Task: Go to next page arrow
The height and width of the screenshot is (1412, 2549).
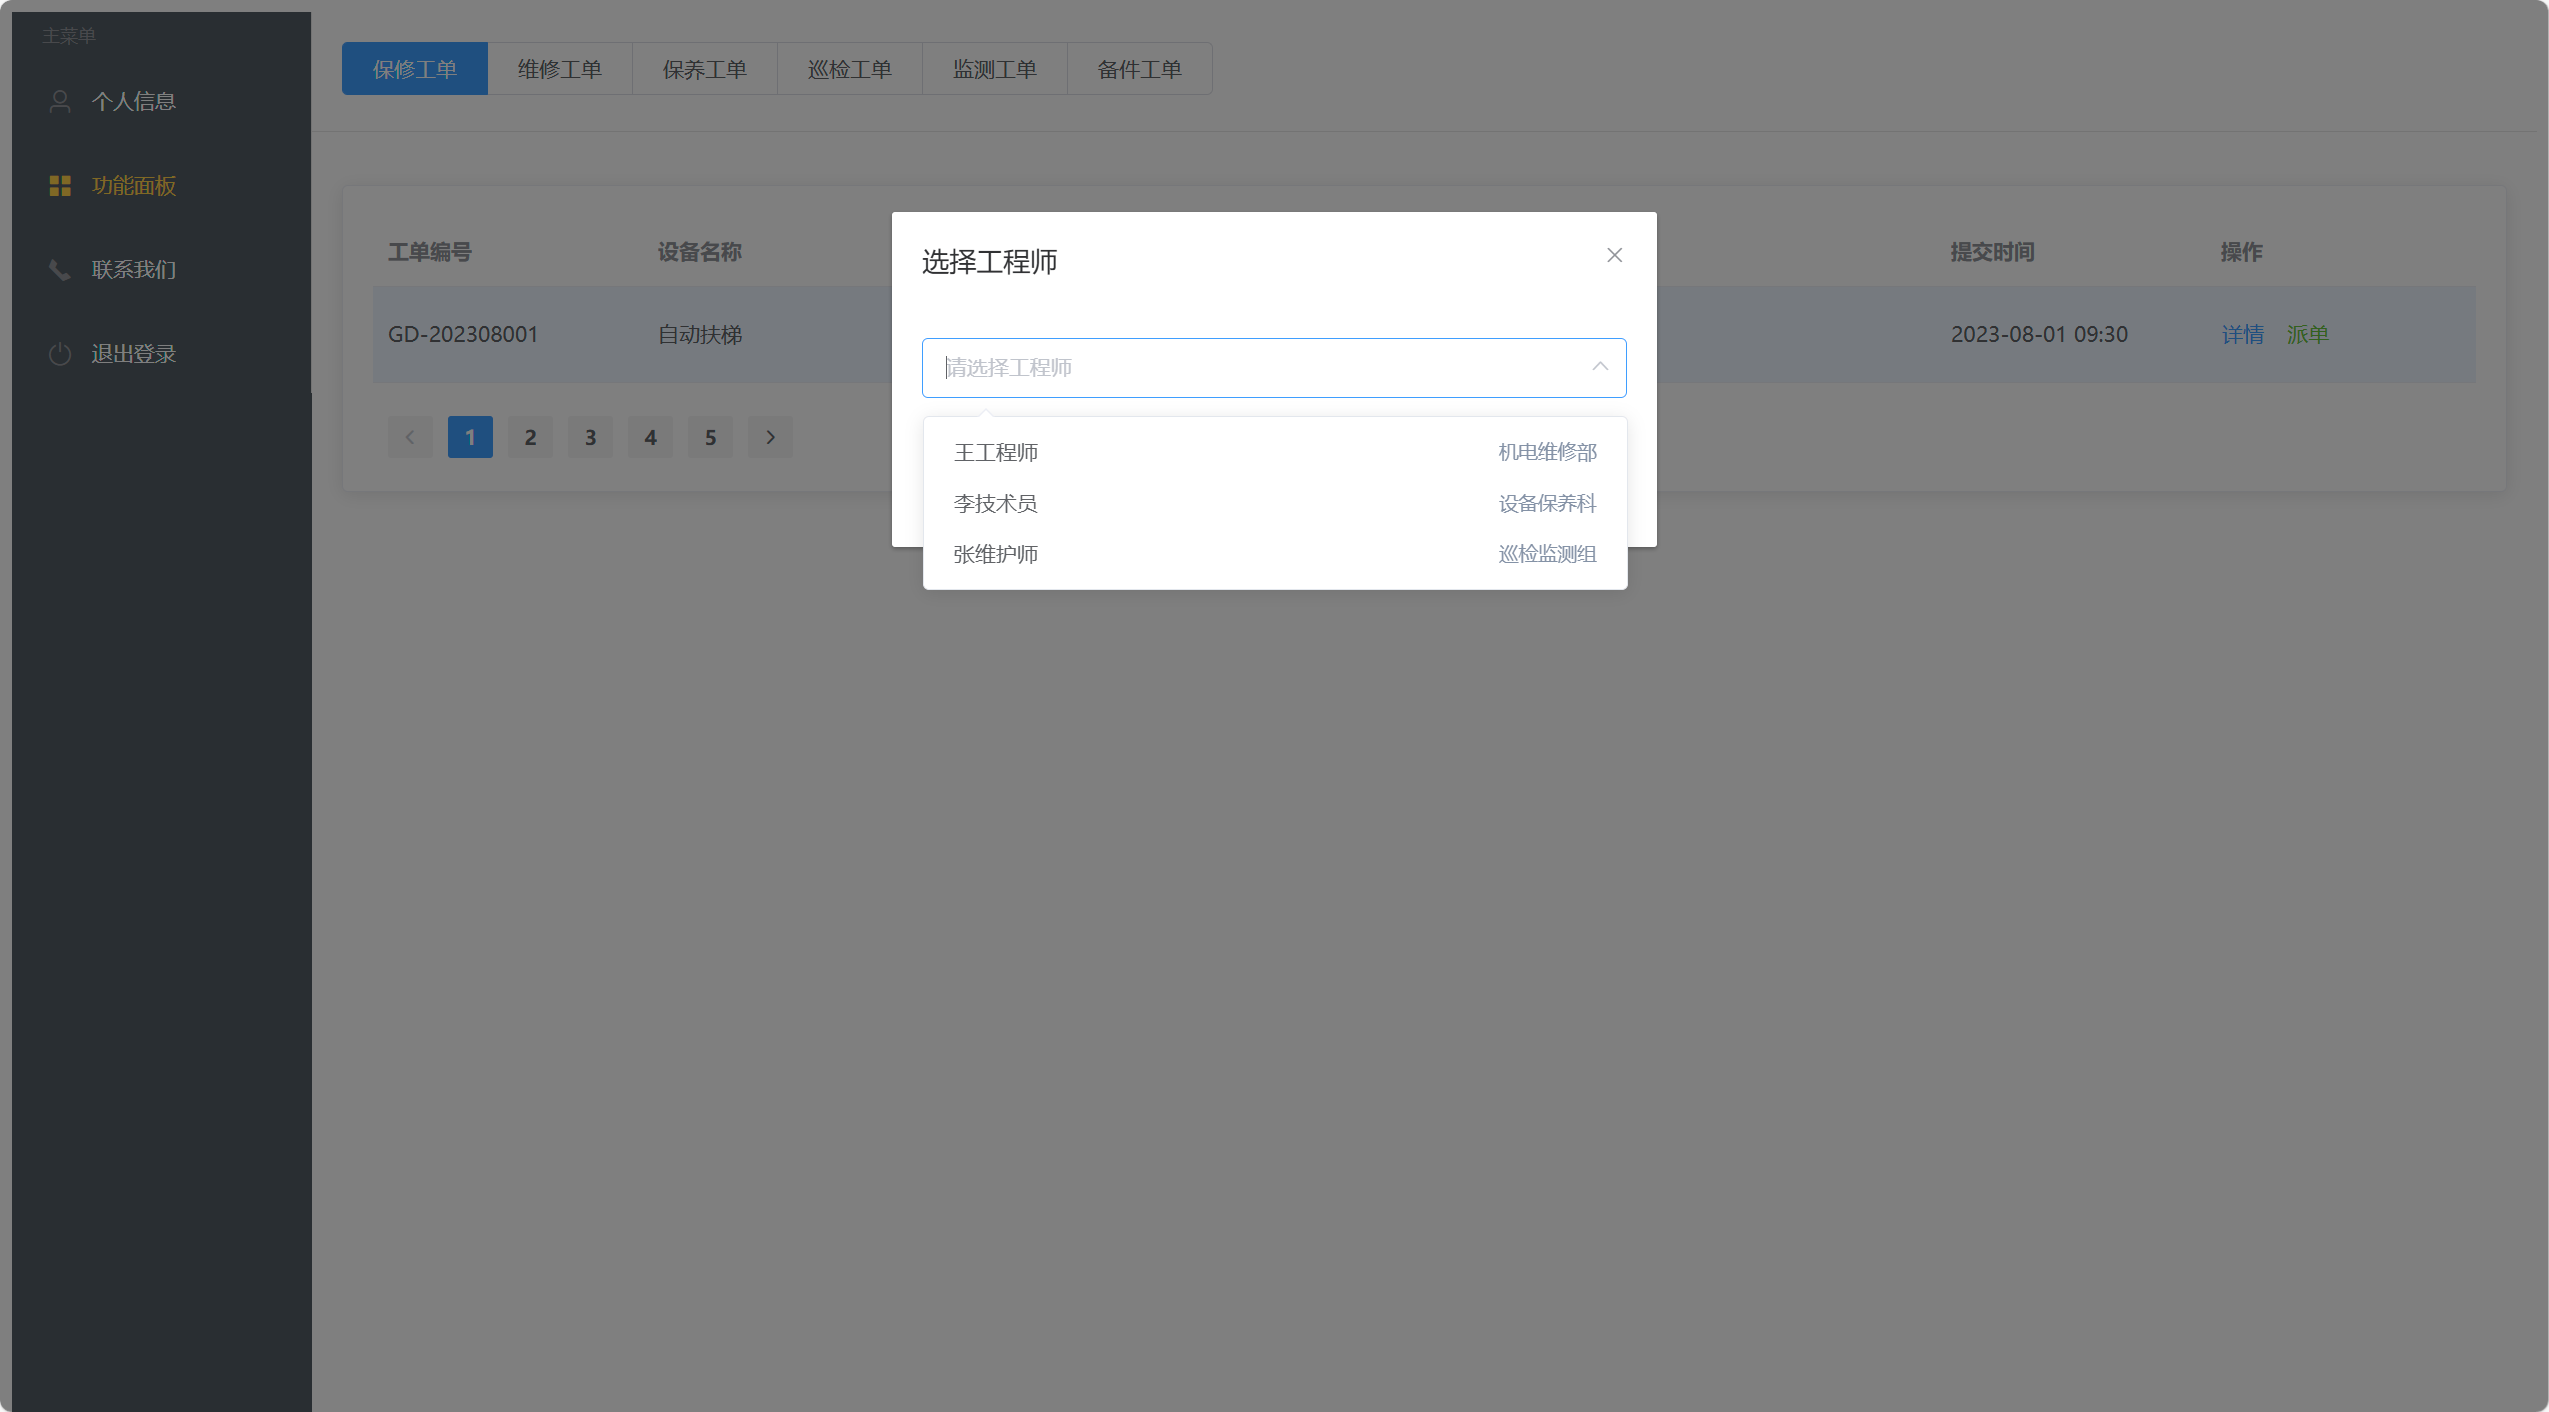Action: click(770, 437)
